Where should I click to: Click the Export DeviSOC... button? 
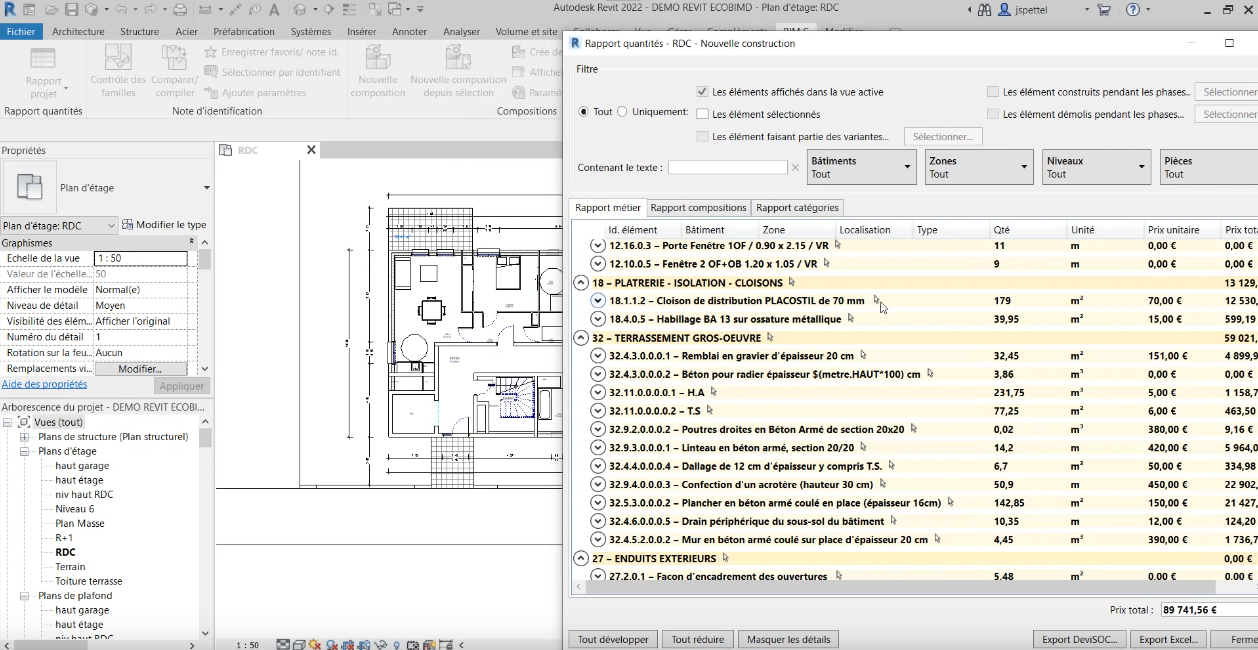pos(1079,639)
